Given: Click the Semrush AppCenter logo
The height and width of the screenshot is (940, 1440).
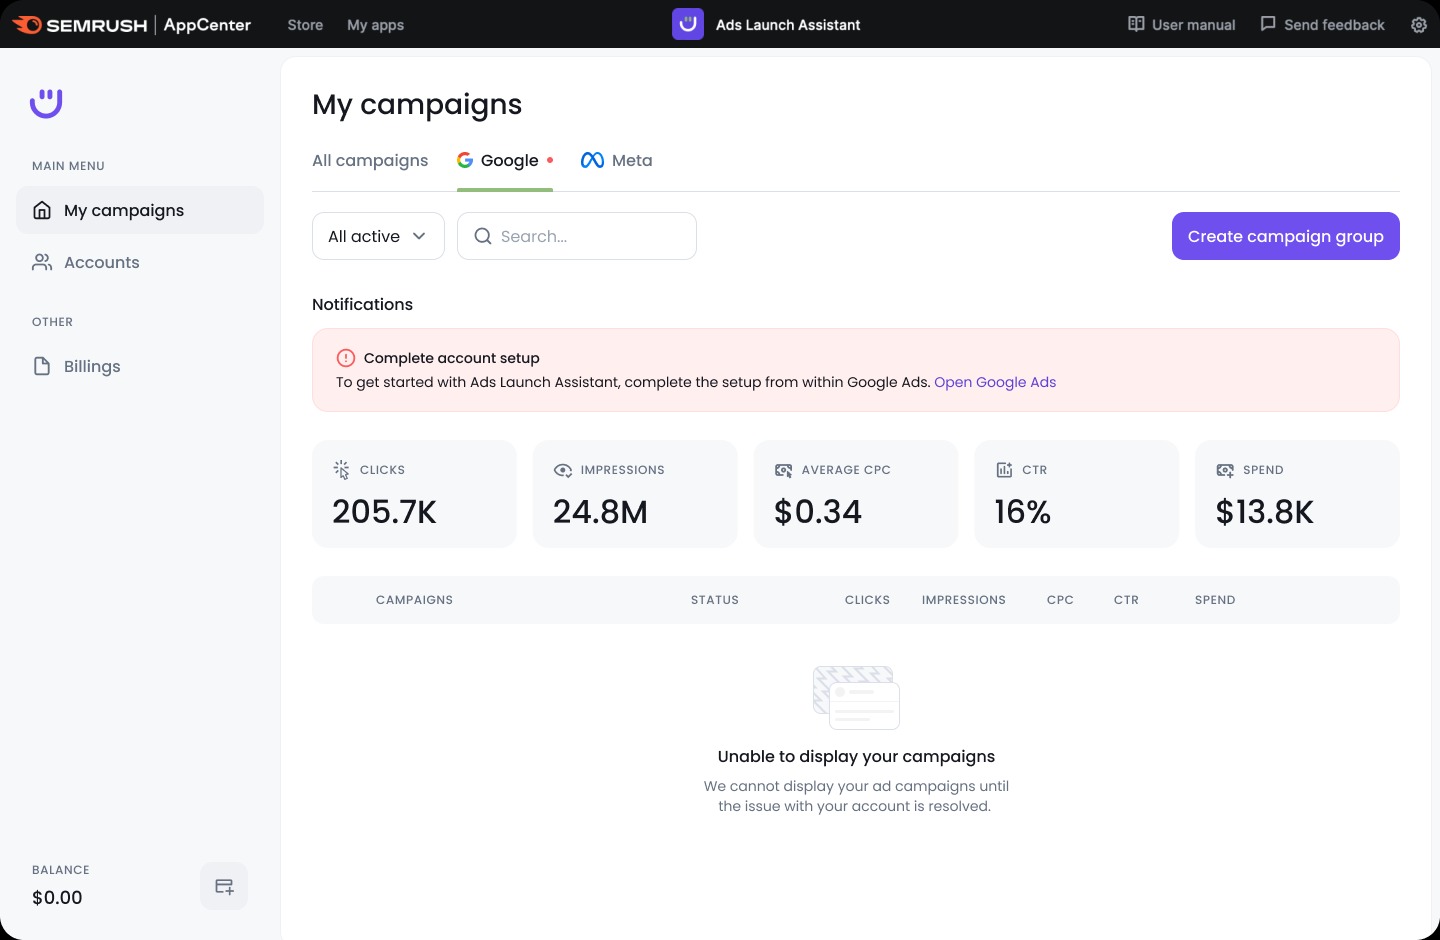Looking at the screenshot, I should point(131,24).
